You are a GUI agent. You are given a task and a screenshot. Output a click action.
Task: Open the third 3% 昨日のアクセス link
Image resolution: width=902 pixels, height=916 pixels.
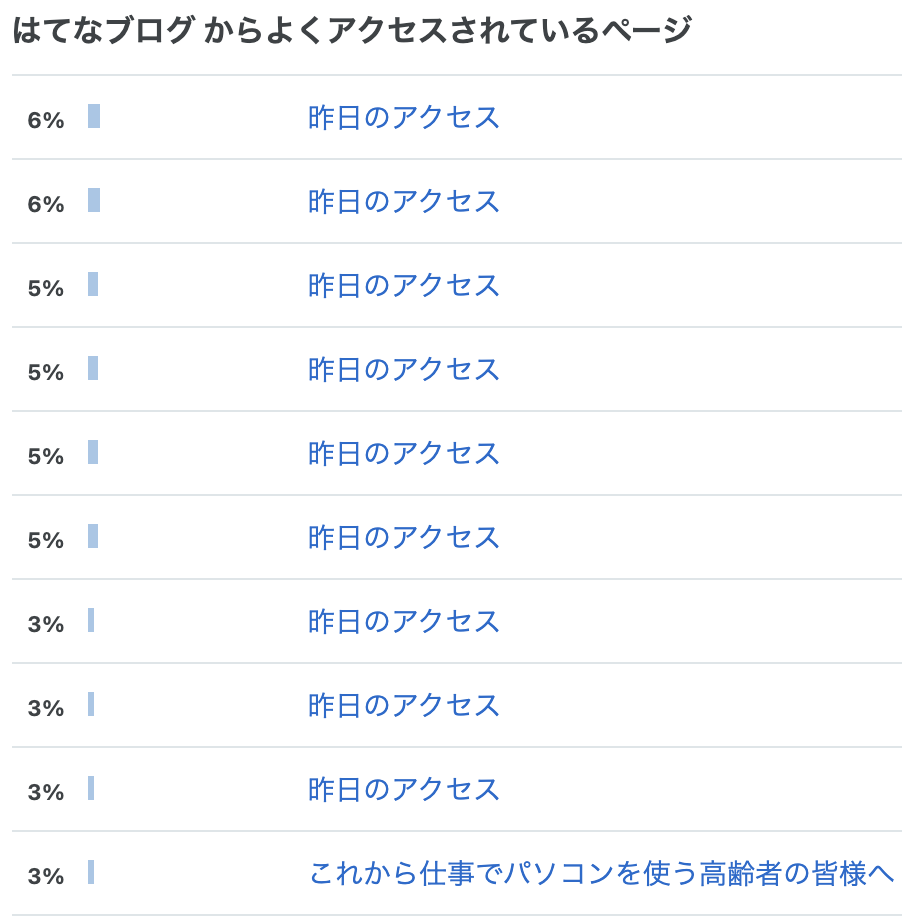pos(404,790)
